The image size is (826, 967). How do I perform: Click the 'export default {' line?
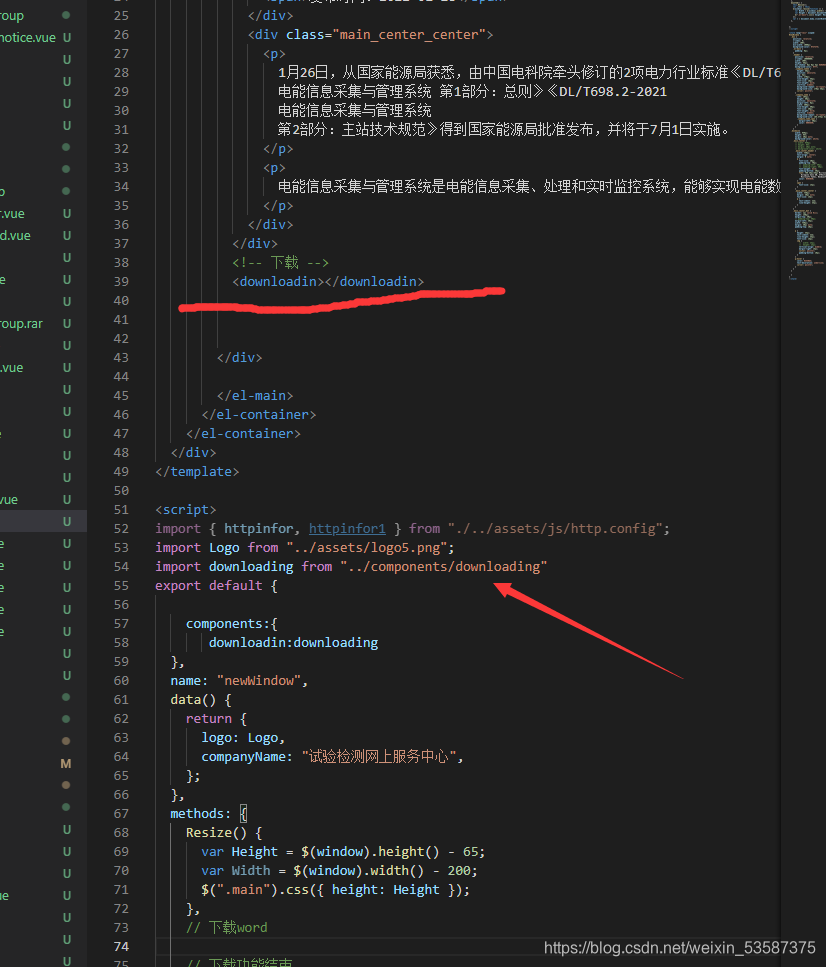[217, 586]
